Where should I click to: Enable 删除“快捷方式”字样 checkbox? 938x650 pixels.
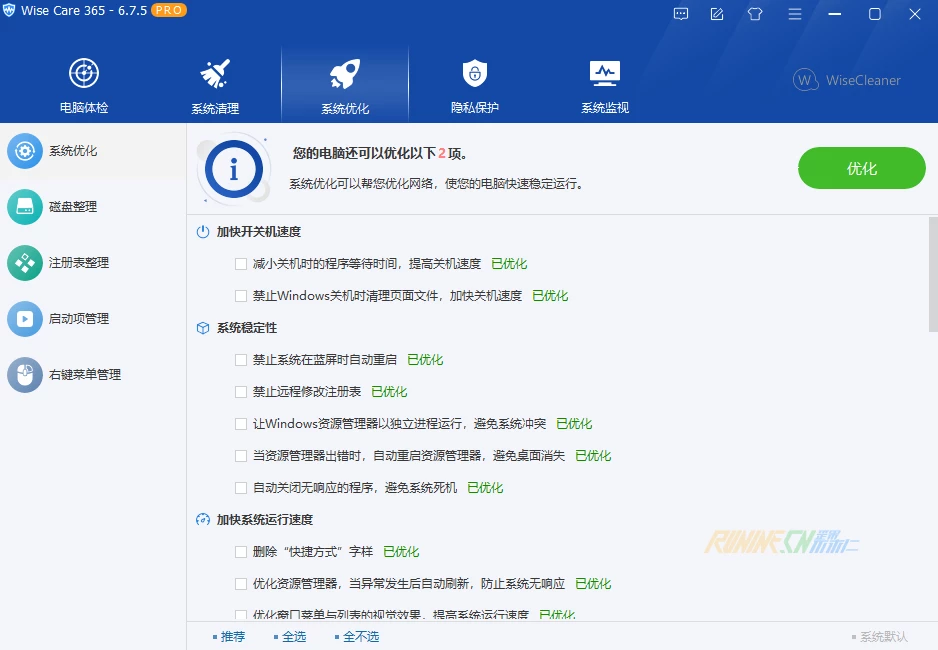(x=240, y=552)
